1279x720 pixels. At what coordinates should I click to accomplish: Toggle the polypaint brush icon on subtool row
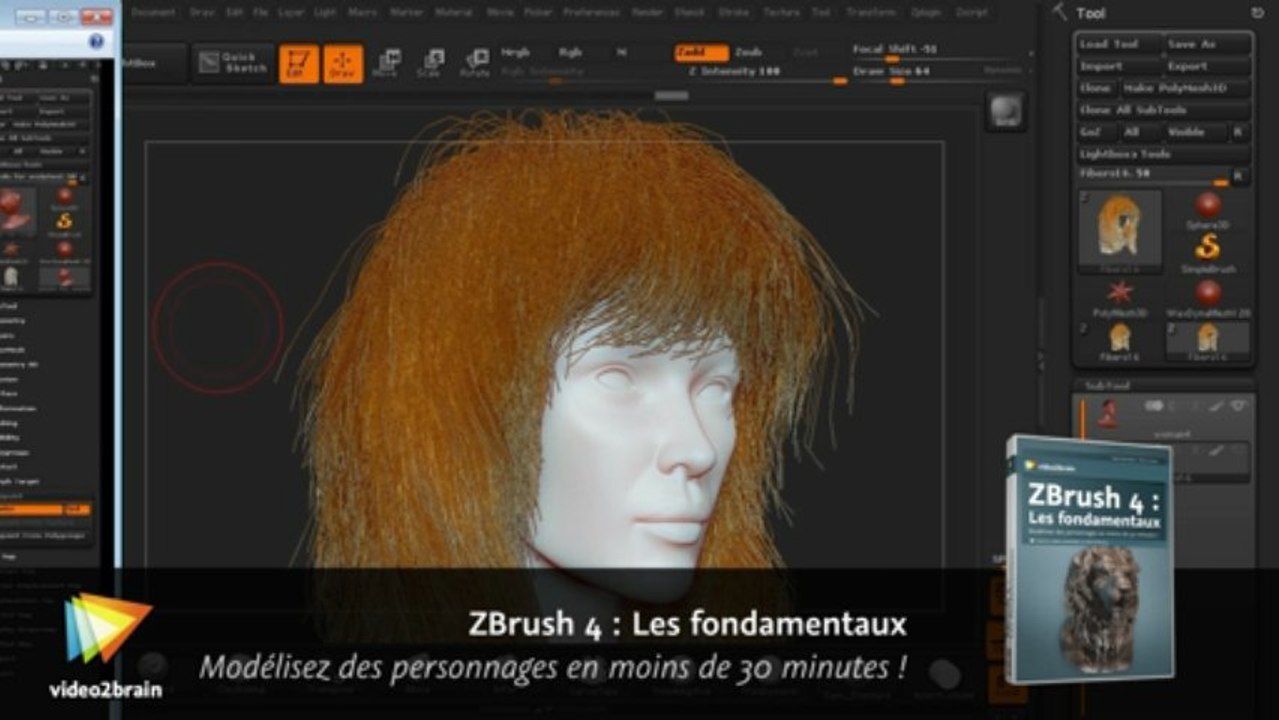tap(1216, 405)
